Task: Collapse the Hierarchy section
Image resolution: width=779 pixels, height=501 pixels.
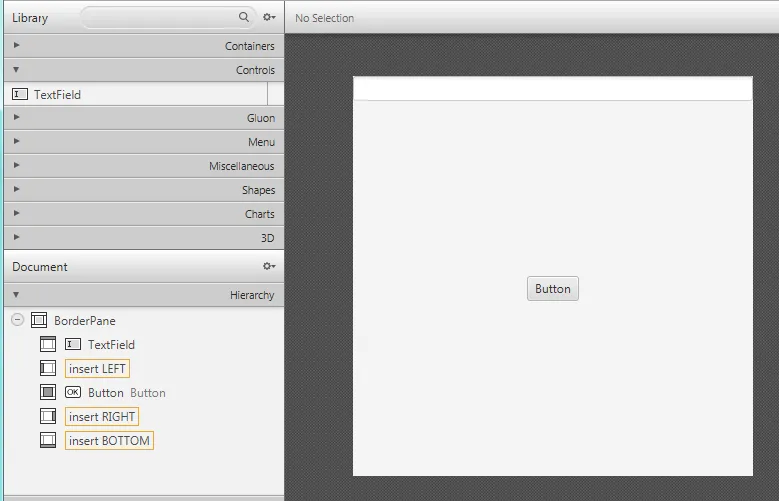Action: click(x=16, y=295)
